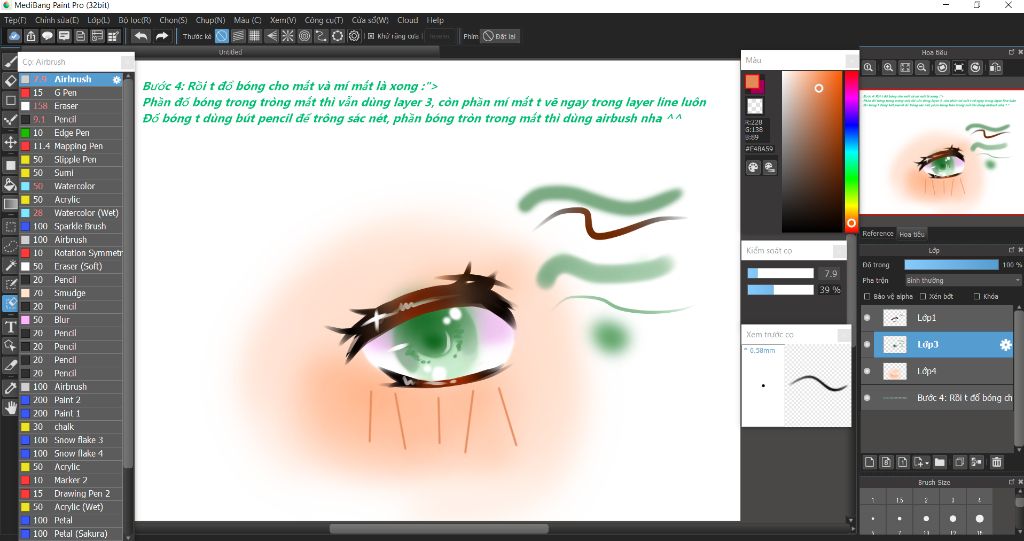This screenshot has height=541, width=1024.
Task: Enable Bảo vệ alpha checkbox
Action: pos(867,297)
